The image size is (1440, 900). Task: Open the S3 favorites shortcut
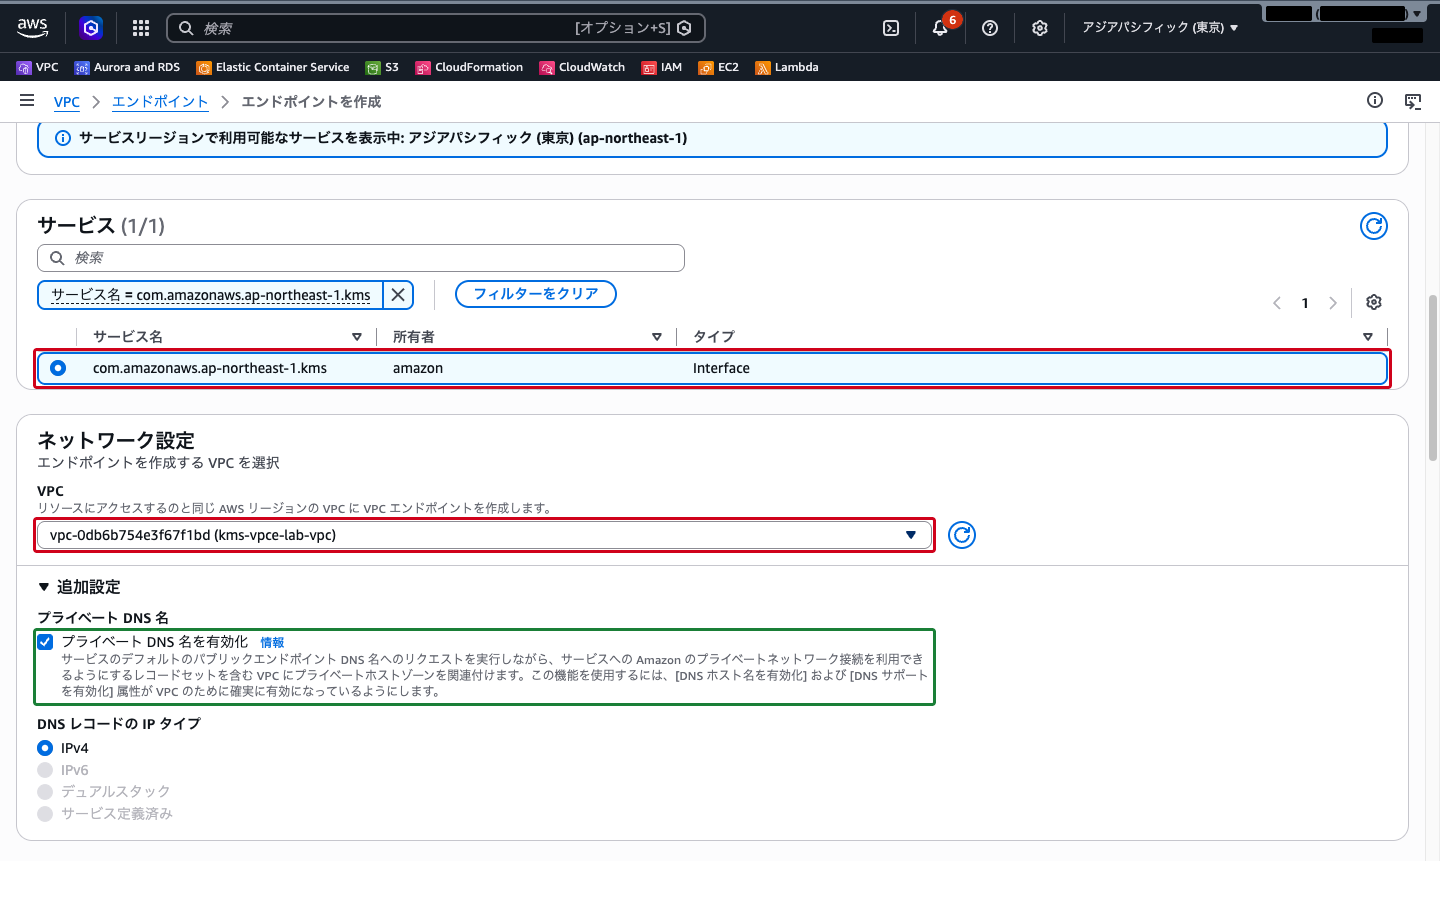point(382,67)
